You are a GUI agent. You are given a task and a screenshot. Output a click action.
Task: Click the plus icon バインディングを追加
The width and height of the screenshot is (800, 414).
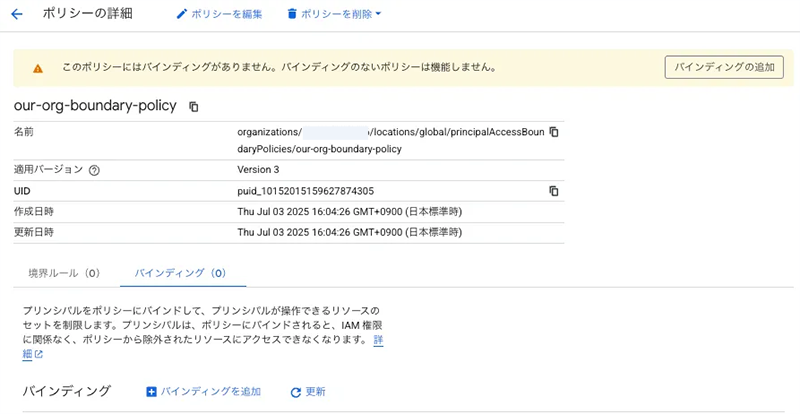[x=152, y=392]
